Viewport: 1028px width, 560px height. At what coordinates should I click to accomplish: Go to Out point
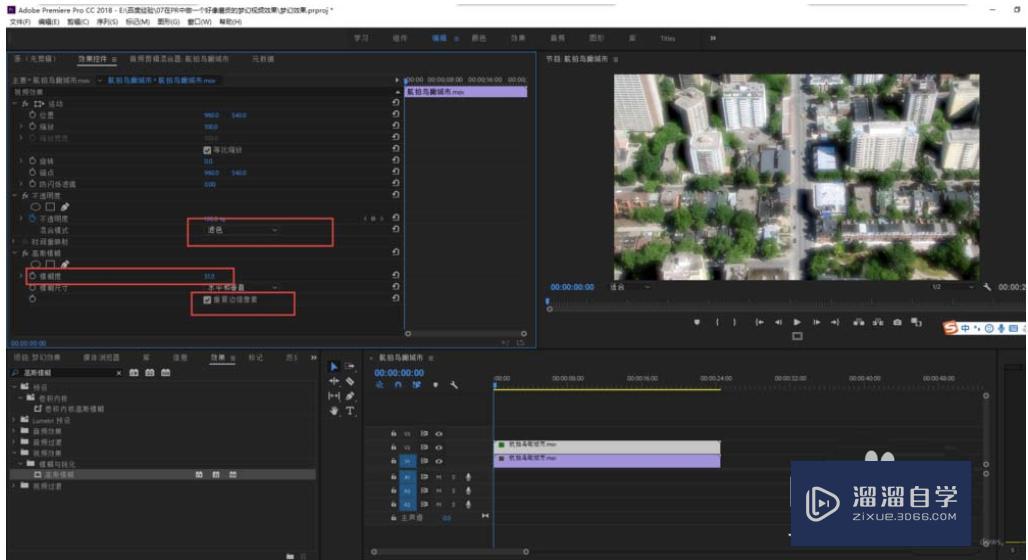(835, 322)
